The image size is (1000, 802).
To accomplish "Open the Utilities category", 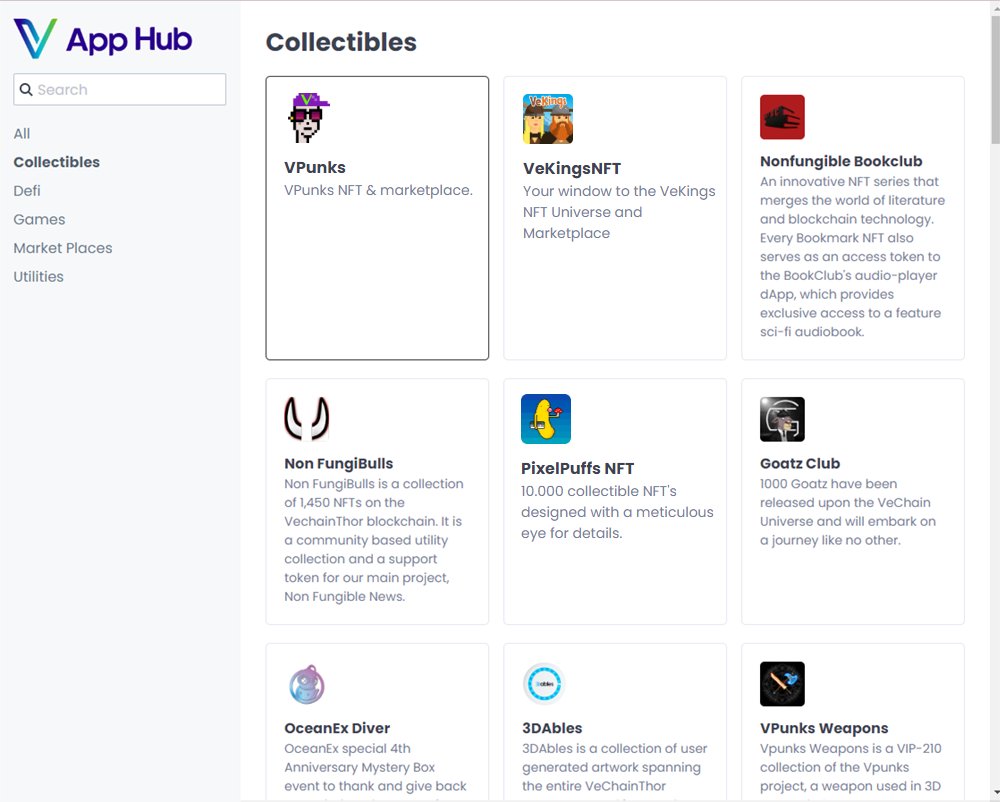I will (x=38, y=277).
